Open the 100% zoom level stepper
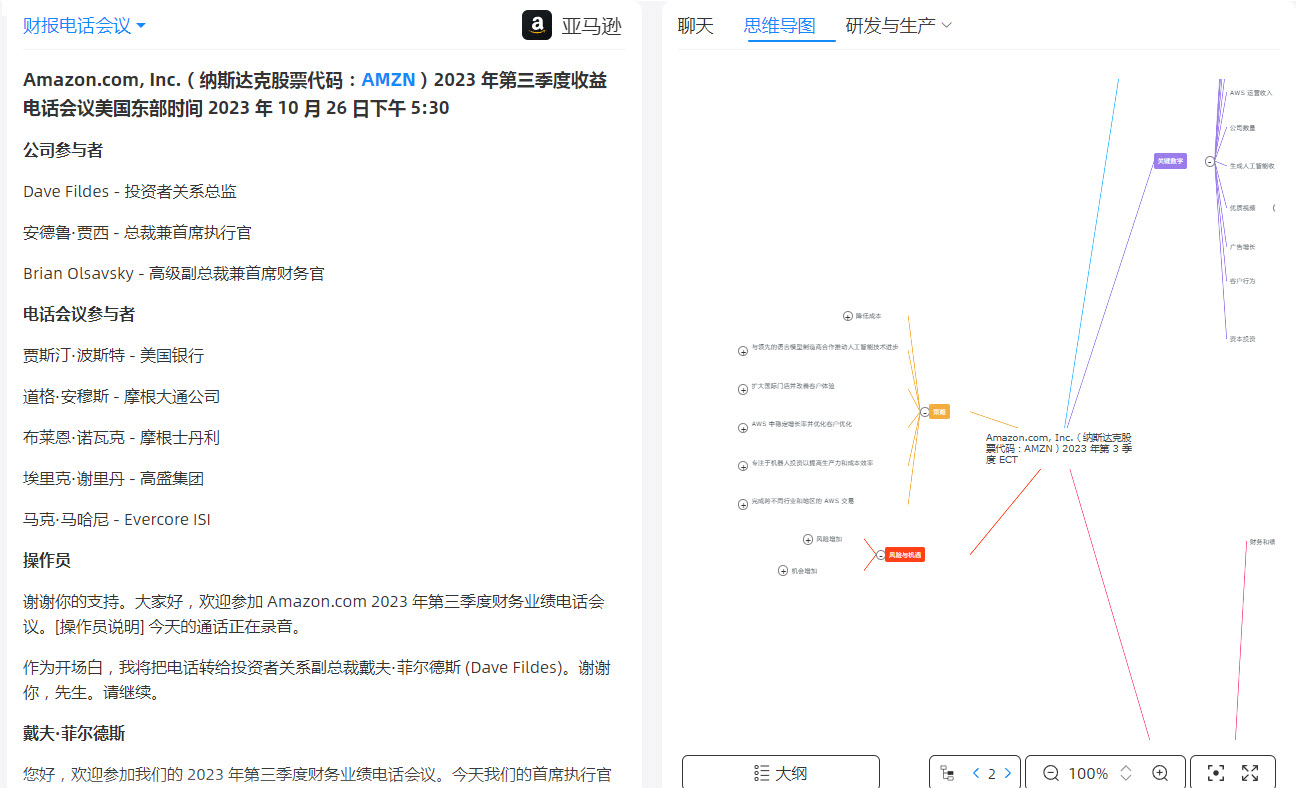This screenshot has width=1296, height=788. pyautogui.click(x=1126, y=773)
